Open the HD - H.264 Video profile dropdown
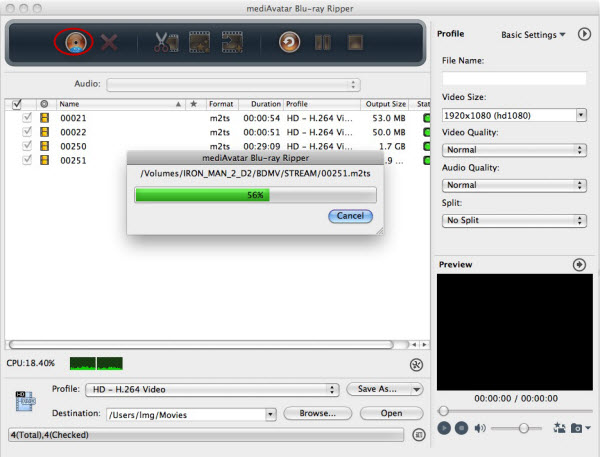Image resolution: width=600 pixels, height=457 pixels. [212, 390]
